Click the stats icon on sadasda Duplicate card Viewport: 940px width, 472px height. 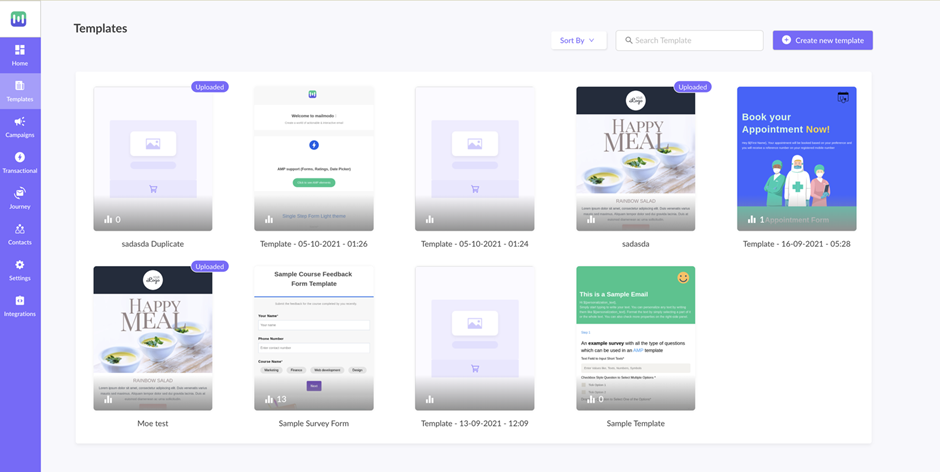pos(108,220)
